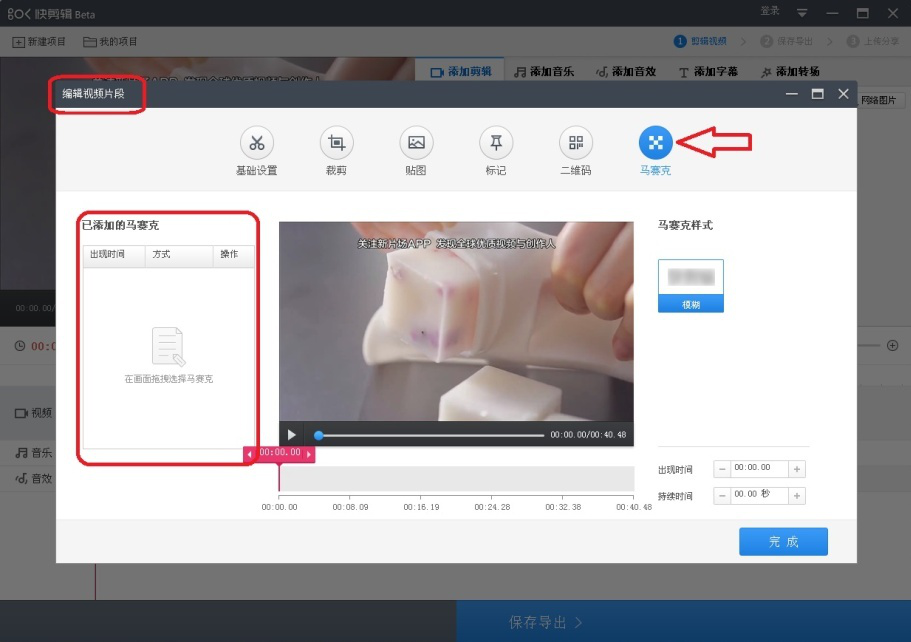Screen dimensions: 911x642
Task: Nudge the timeline marker left with the arrow
Action: pyautogui.click(x=250, y=454)
